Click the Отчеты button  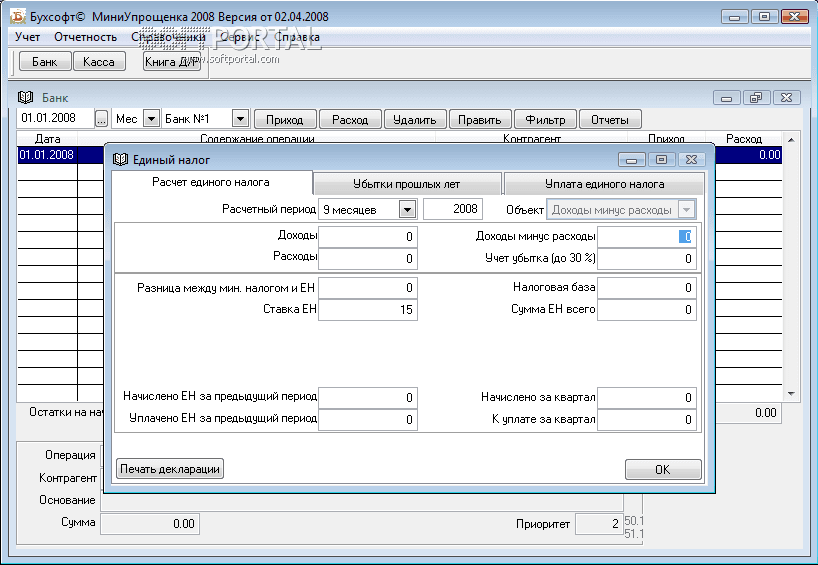point(610,119)
